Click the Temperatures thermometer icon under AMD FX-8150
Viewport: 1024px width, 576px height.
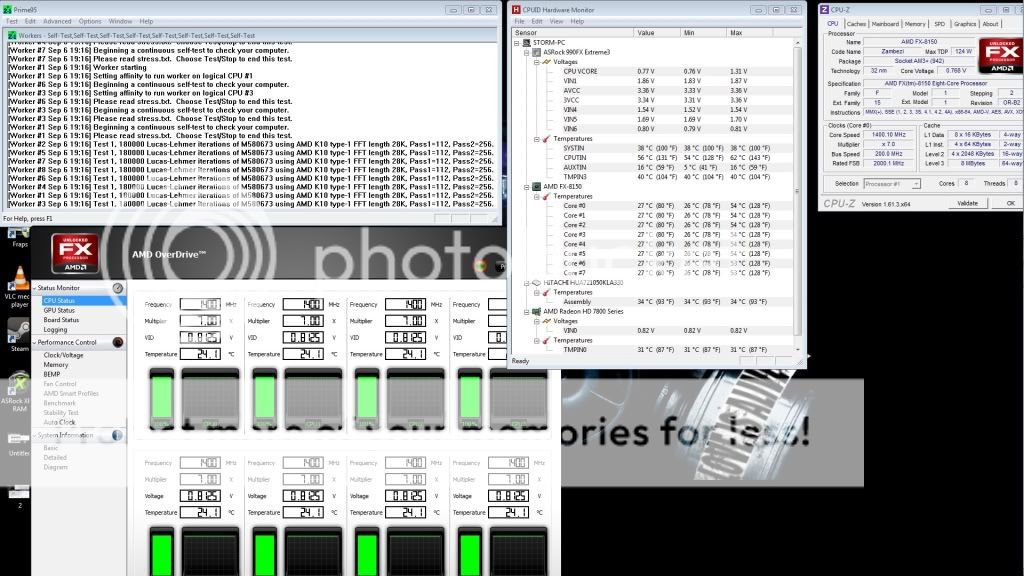547,197
